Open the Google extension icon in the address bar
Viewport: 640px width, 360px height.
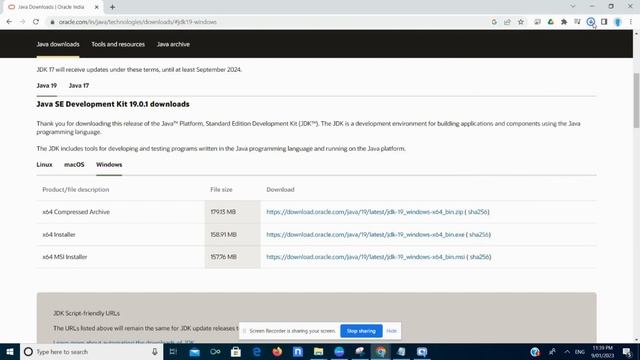pyautogui.click(x=494, y=22)
